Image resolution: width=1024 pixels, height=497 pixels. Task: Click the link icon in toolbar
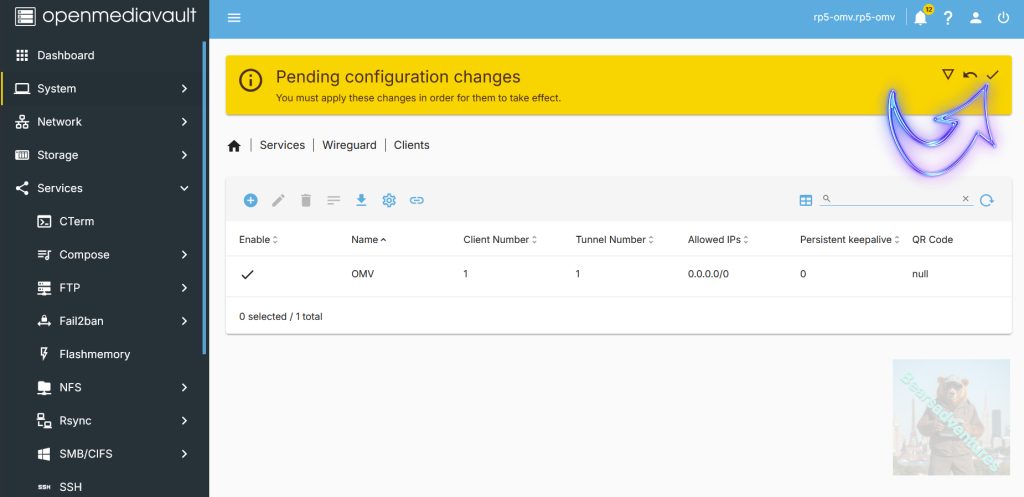pos(417,200)
